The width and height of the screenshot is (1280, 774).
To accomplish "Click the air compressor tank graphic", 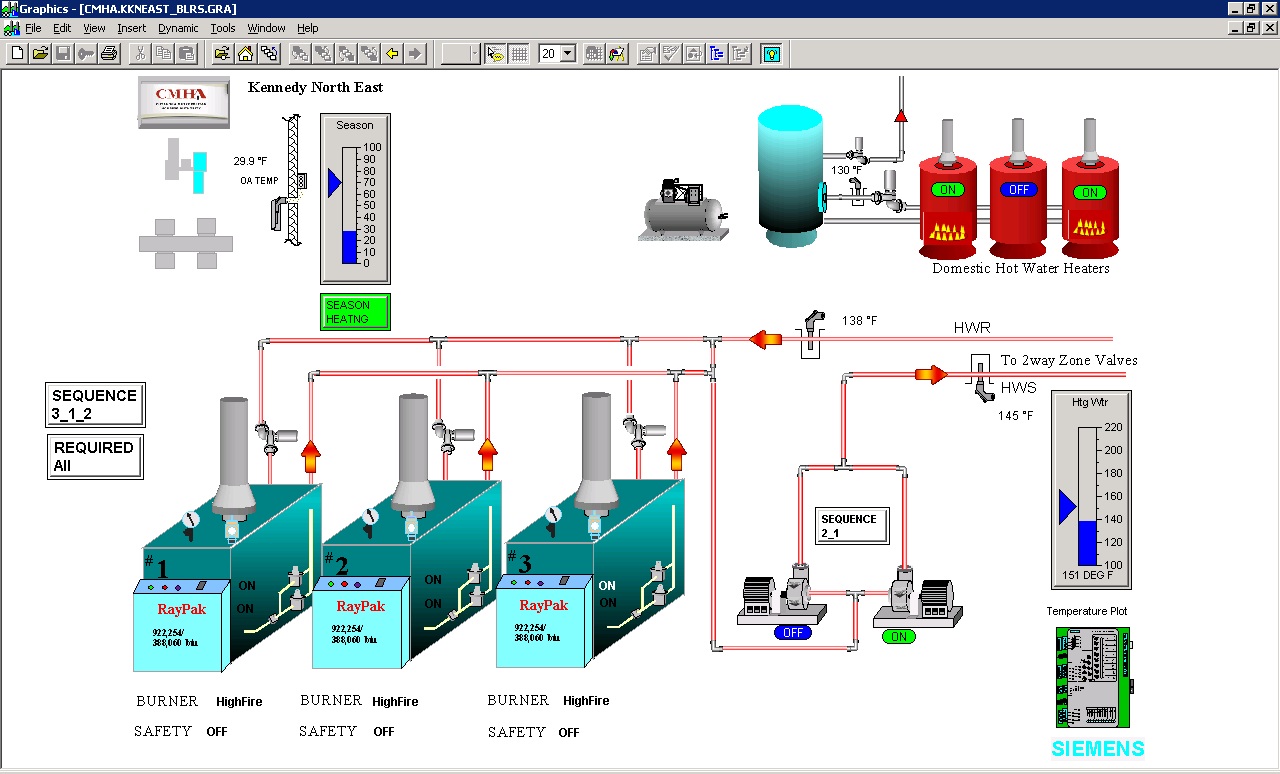I will [x=682, y=212].
